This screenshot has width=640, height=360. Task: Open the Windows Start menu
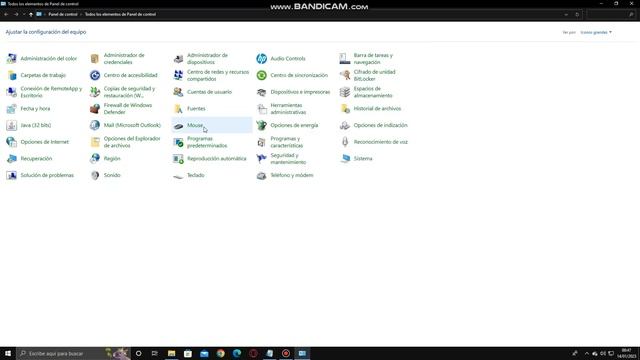pos(8,353)
